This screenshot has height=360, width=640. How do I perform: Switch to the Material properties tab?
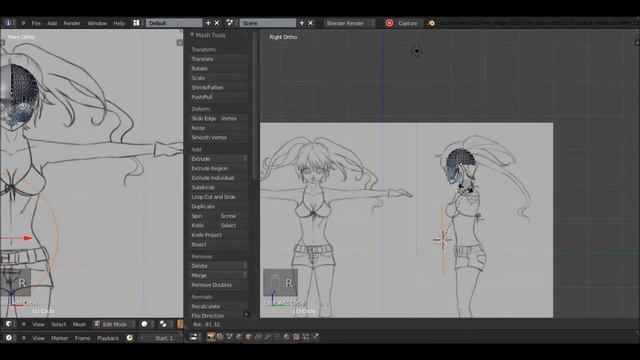coord(287,337)
